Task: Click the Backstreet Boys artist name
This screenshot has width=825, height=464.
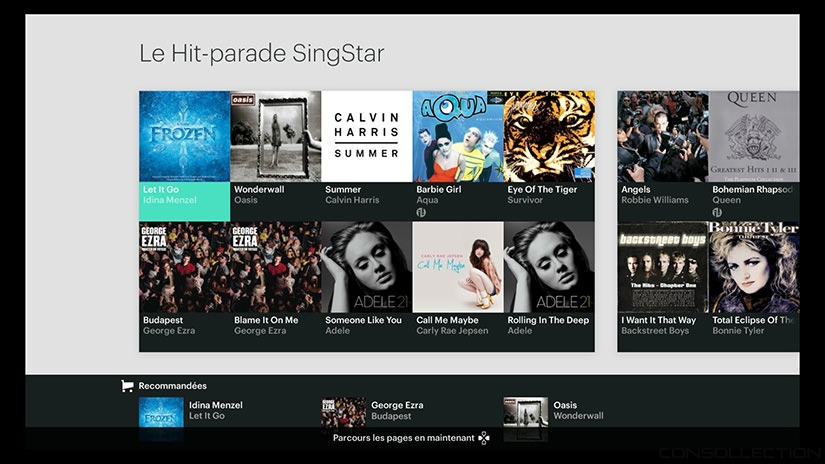Action: click(655, 331)
